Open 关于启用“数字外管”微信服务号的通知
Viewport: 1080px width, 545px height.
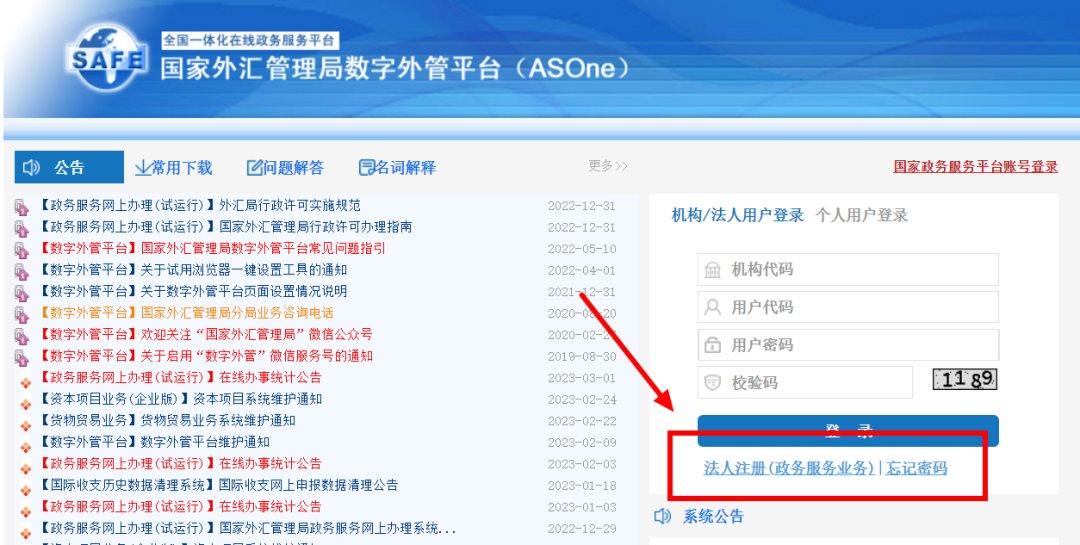coord(205,356)
